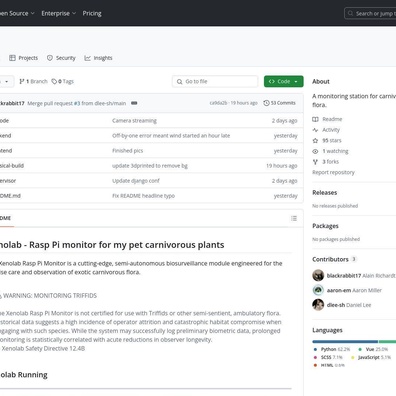Select Python 62.2% language entry
Screen dimensions: 396x396
pos(332,349)
